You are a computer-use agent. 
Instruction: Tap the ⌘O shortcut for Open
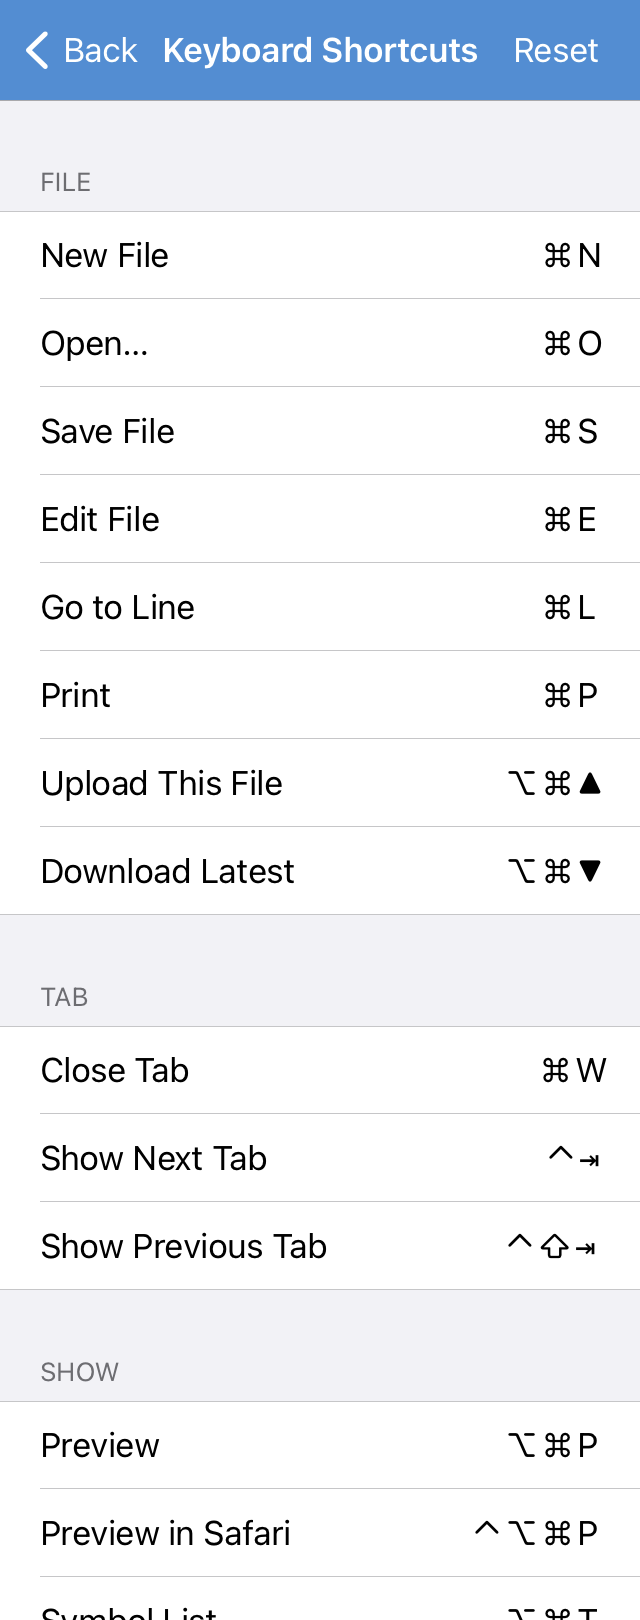click(572, 343)
